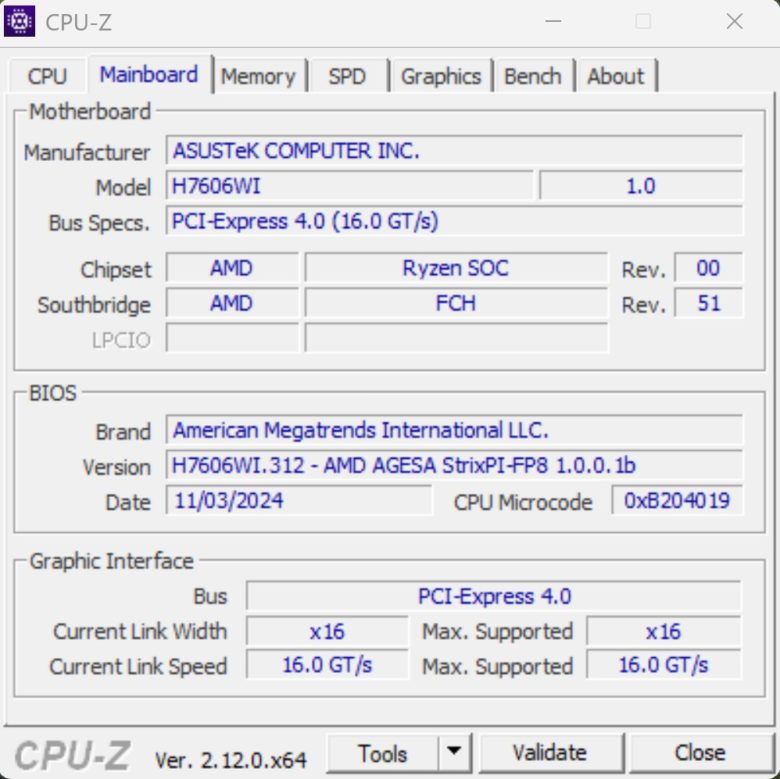Screen dimensions: 780x779
Task: Click the Close button at bottom
Action: click(x=700, y=753)
